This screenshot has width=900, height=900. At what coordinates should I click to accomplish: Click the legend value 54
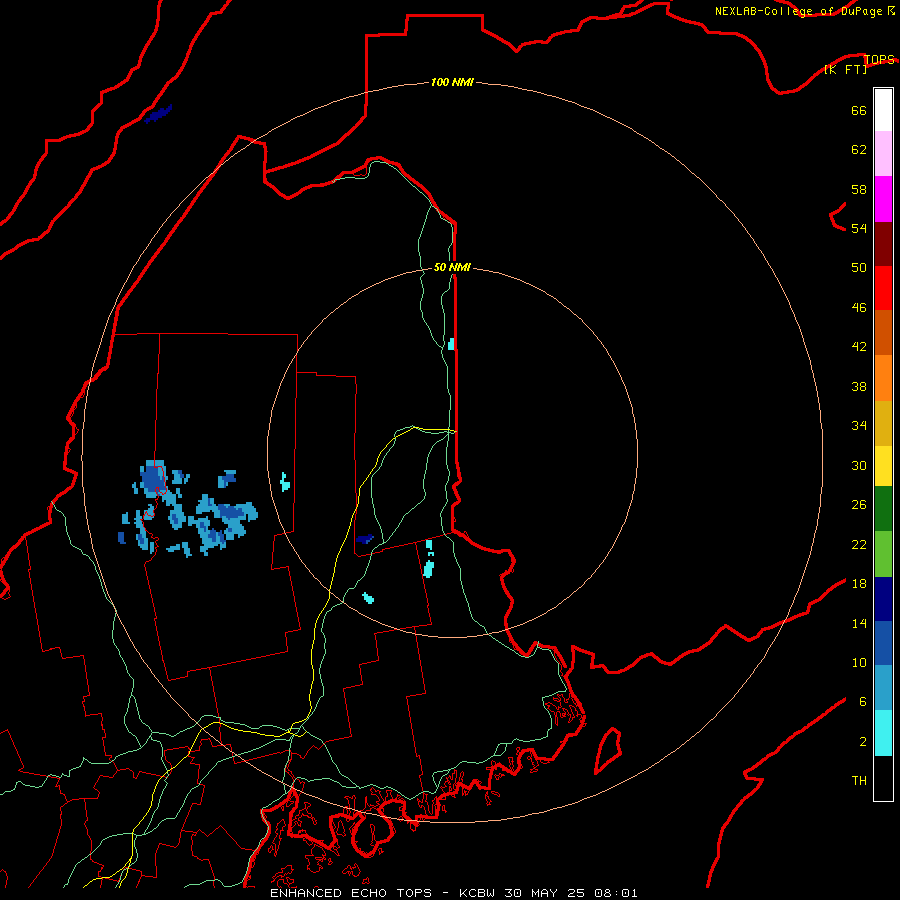859,228
